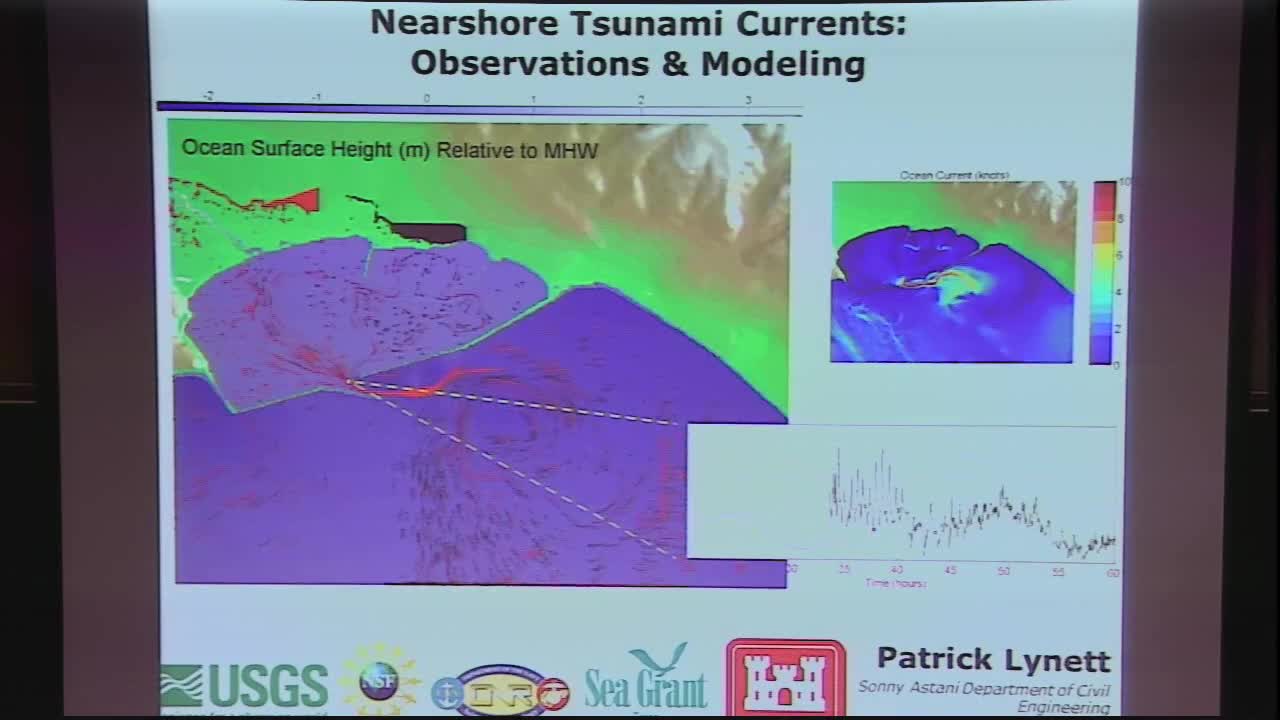Click the Army Corps castle emblem

point(784,674)
